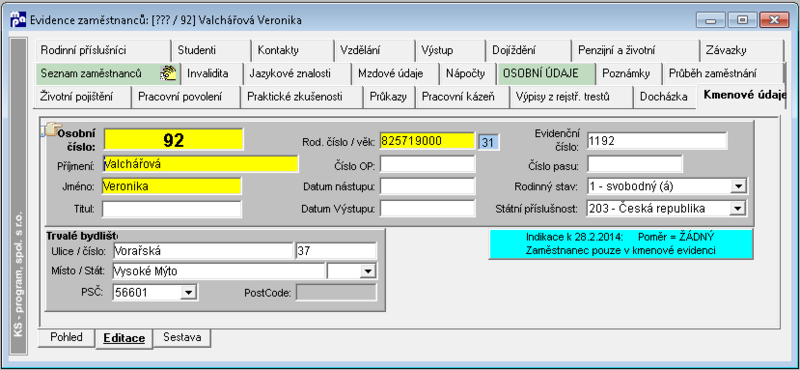Switch to the Invalidita tab
Viewport: 800px width, 370px height.
[212, 73]
